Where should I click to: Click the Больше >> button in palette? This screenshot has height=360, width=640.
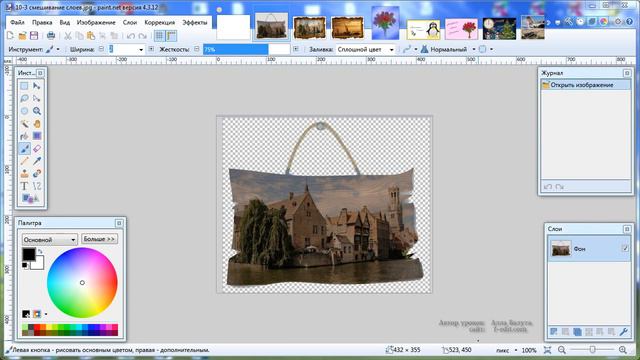coord(99,239)
